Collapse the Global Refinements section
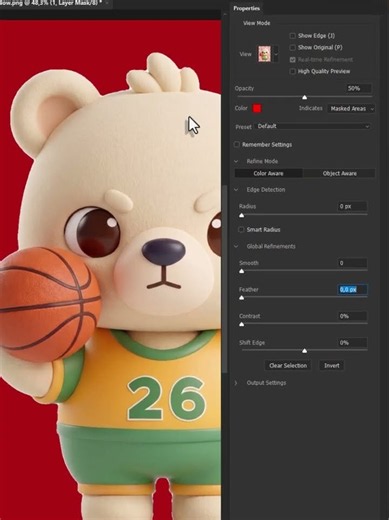This screenshot has height=520, width=389. [x=236, y=246]
